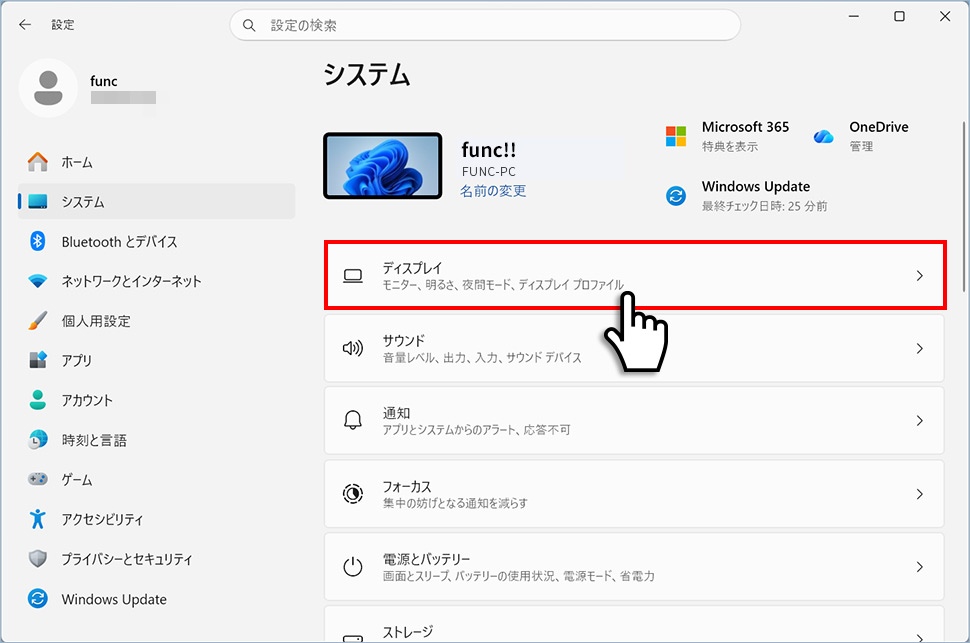Click the 個人用設定 paintbrush icon
Viewport: 970px width, 643px height.
tap(38, 321)
